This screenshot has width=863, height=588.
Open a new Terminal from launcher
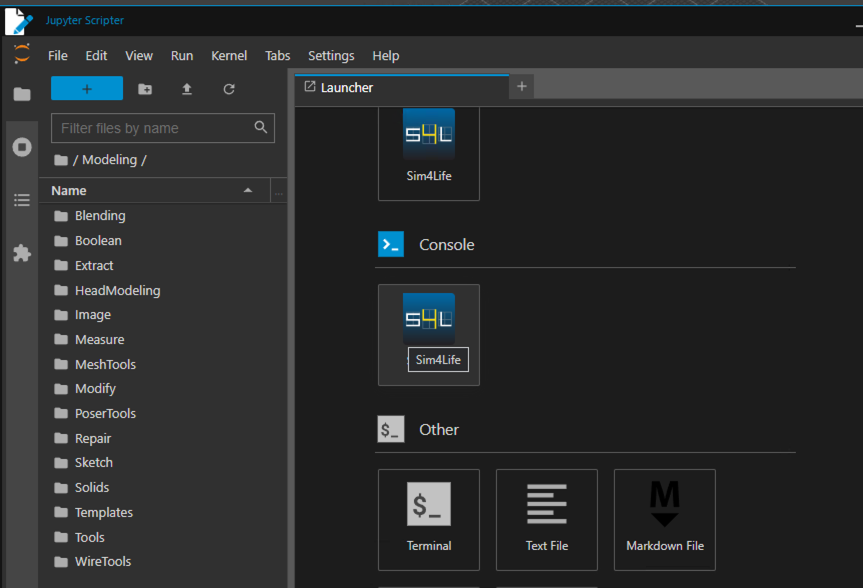click(429, 520)
